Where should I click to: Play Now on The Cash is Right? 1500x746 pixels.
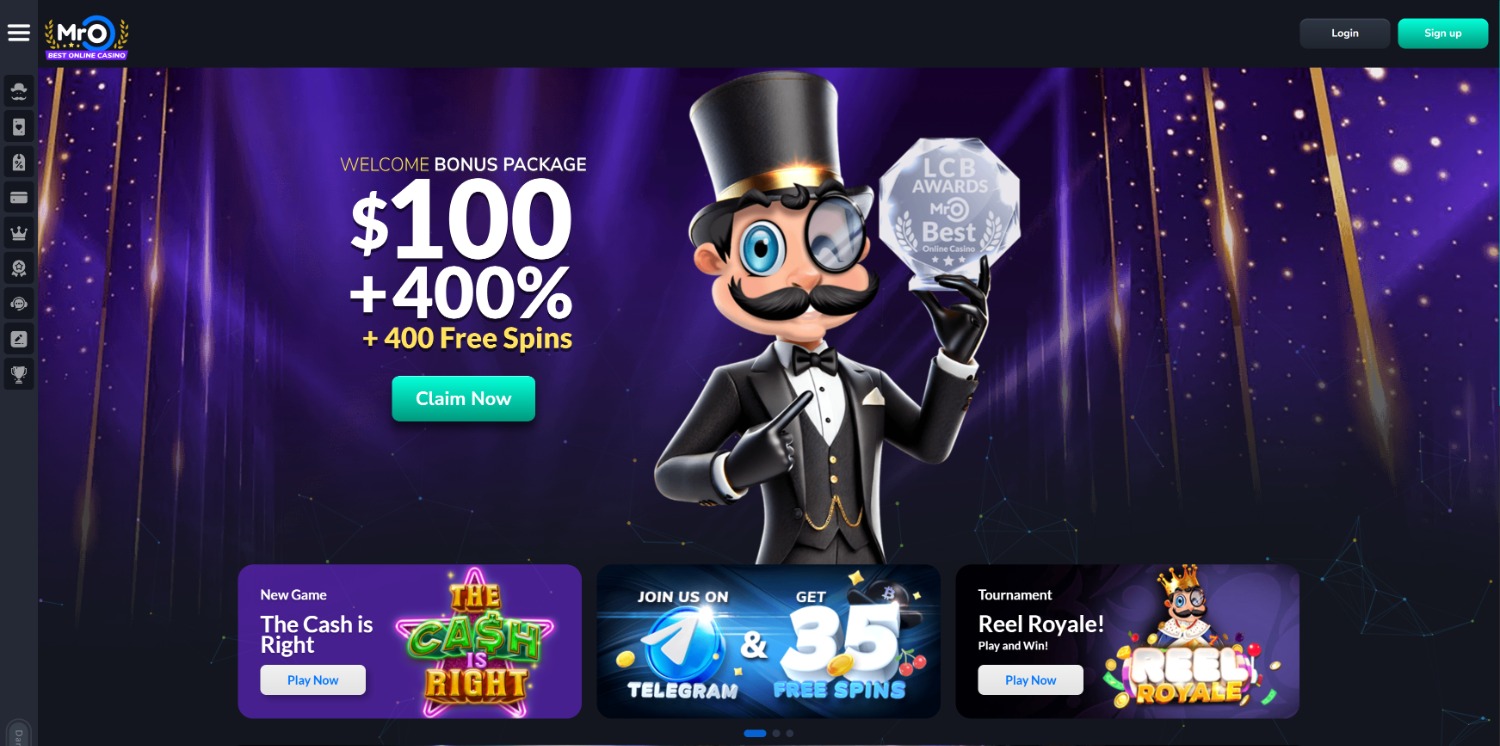pyautogui.click(x=313, y=680)
